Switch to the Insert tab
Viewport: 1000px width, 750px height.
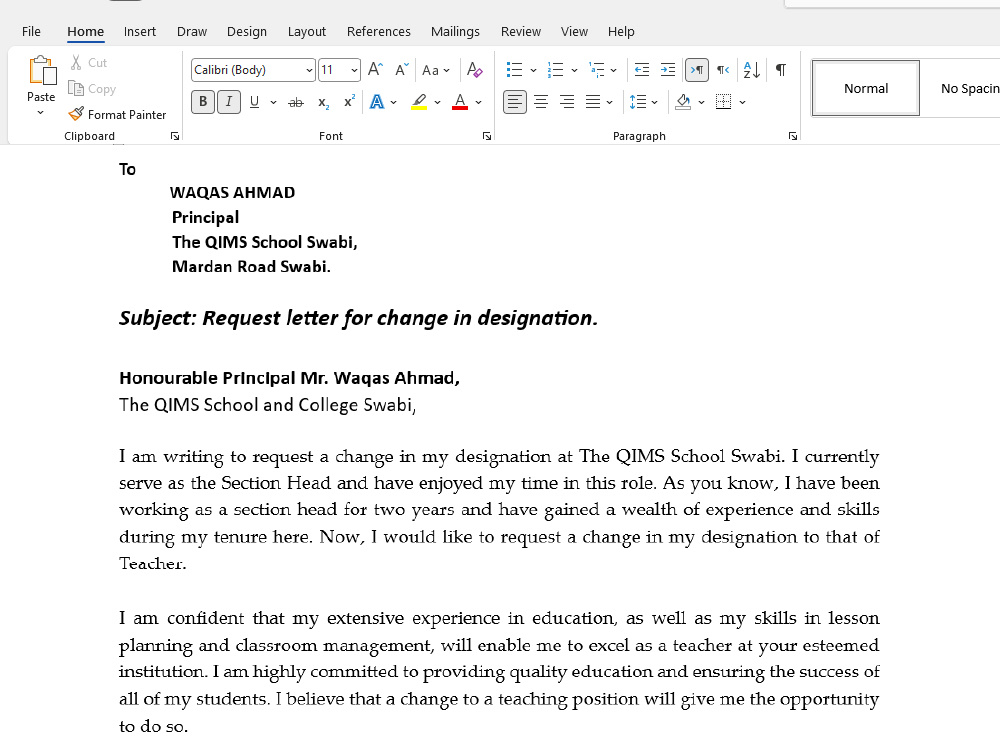pos(140,31)
